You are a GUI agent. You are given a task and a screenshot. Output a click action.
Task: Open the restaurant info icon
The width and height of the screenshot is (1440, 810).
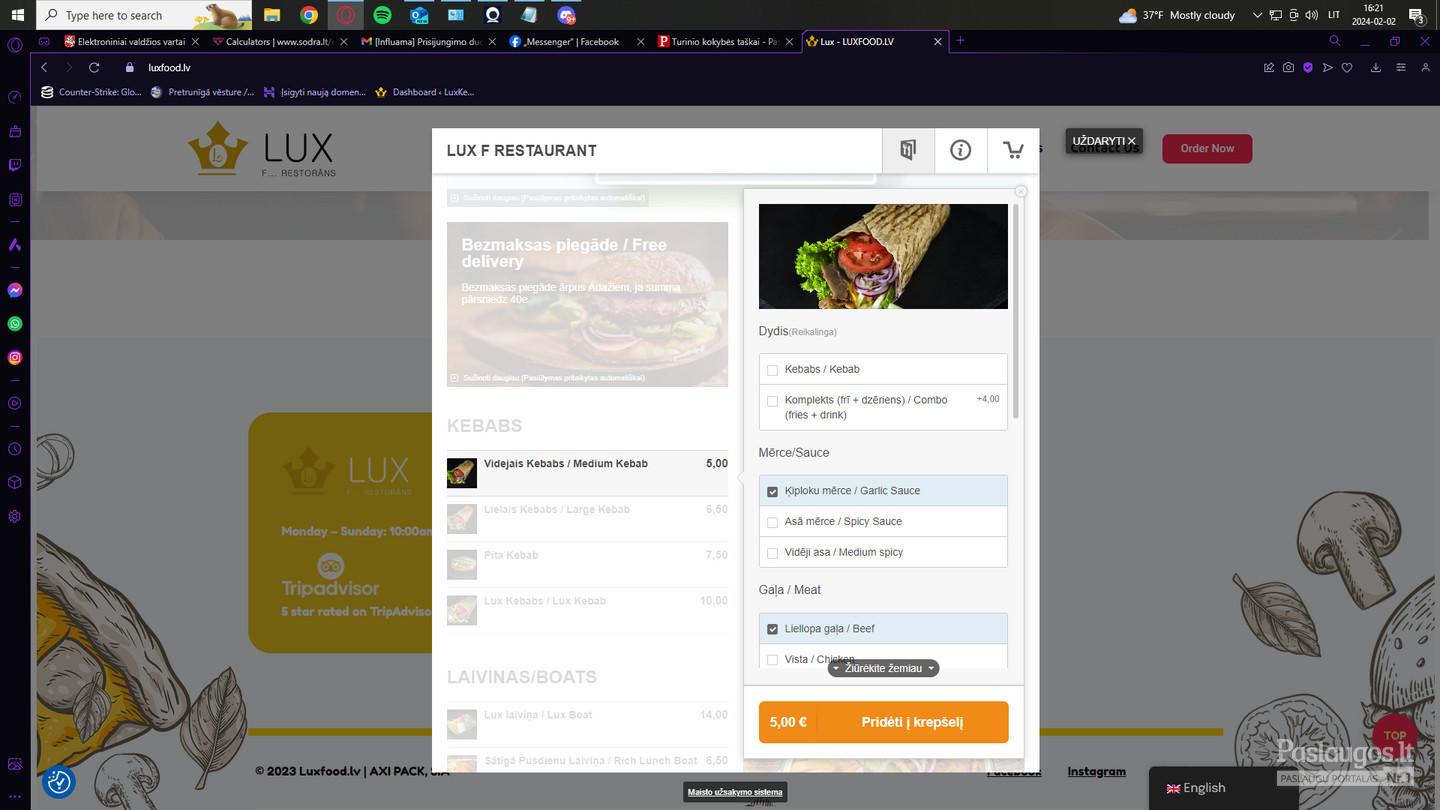pos(960,150)
